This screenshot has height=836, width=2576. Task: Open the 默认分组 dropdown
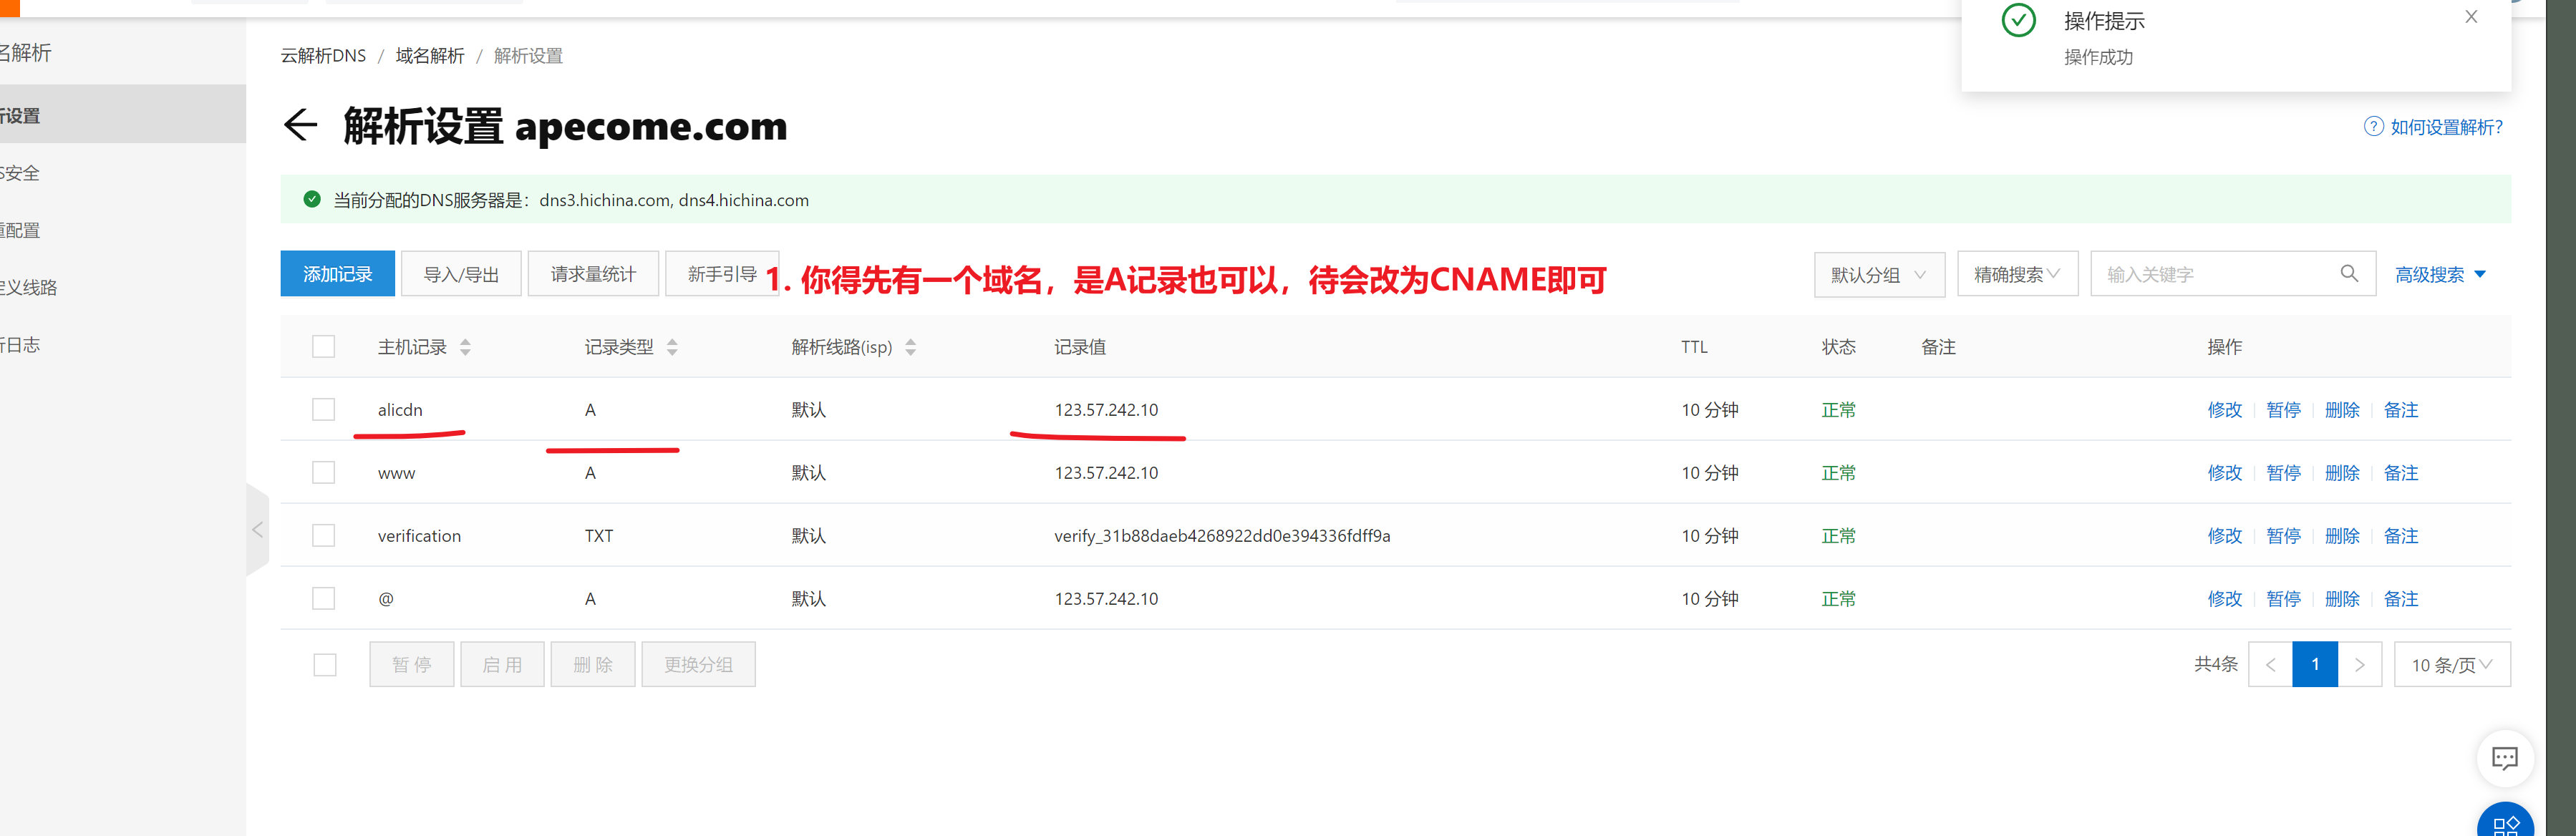pyautogui.click(x=1879, y=274)
